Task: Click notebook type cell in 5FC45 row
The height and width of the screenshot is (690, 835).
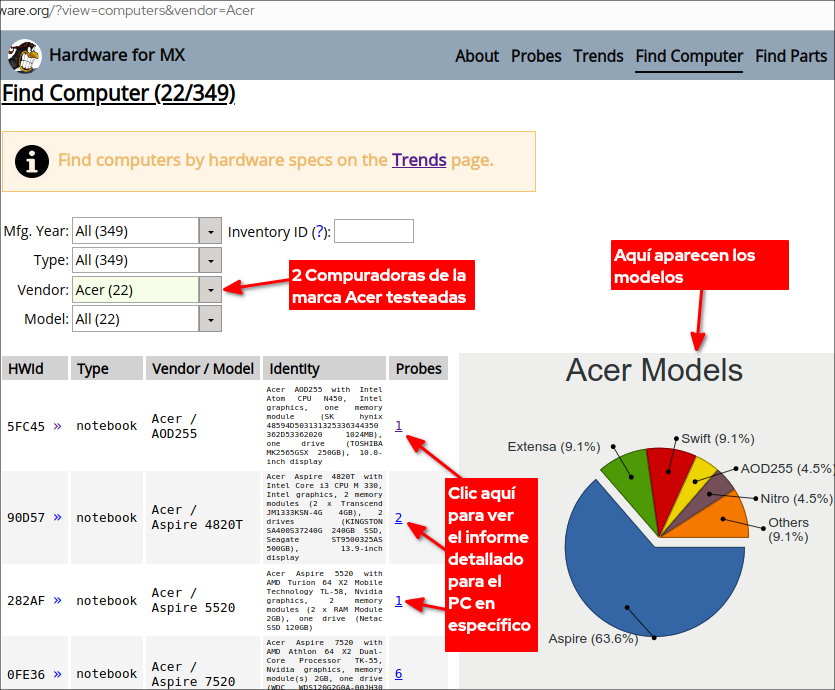Action: coord(107,426)
